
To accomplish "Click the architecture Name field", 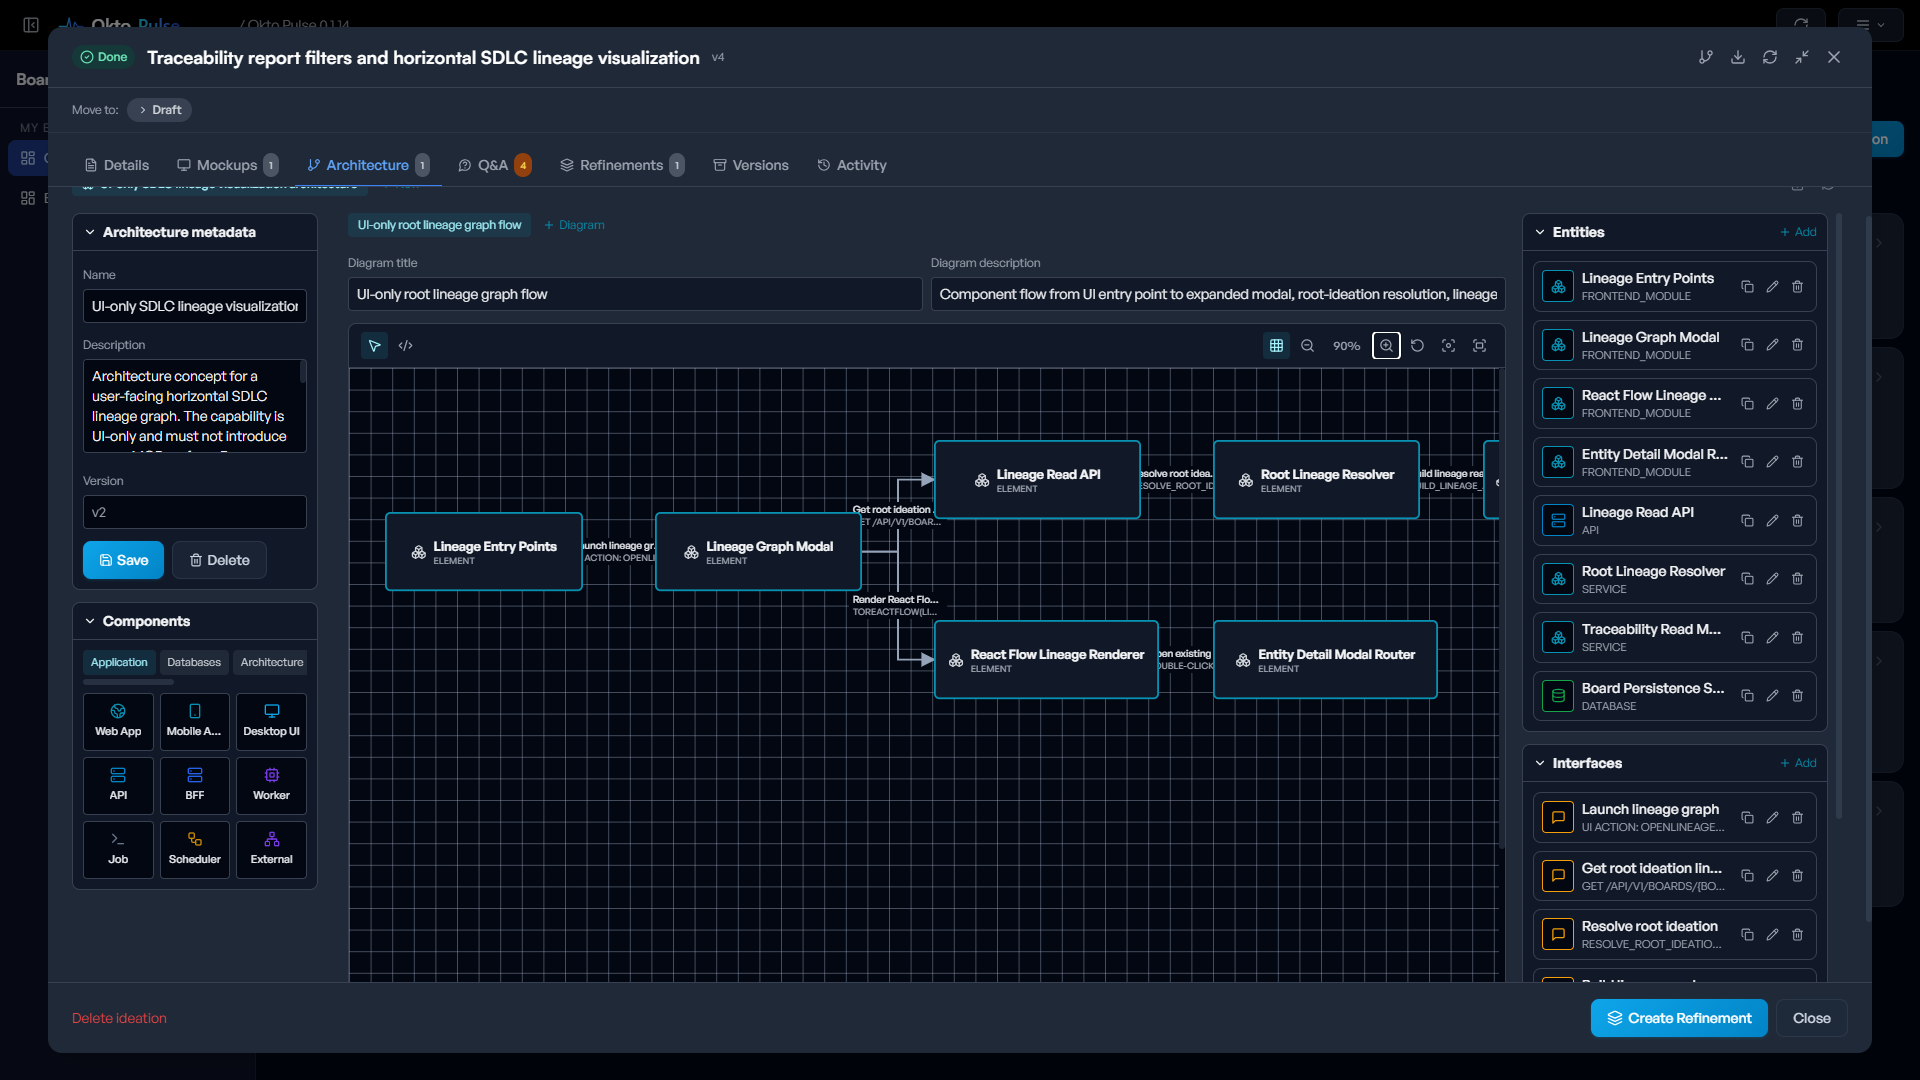I will (x=195, y=306).
